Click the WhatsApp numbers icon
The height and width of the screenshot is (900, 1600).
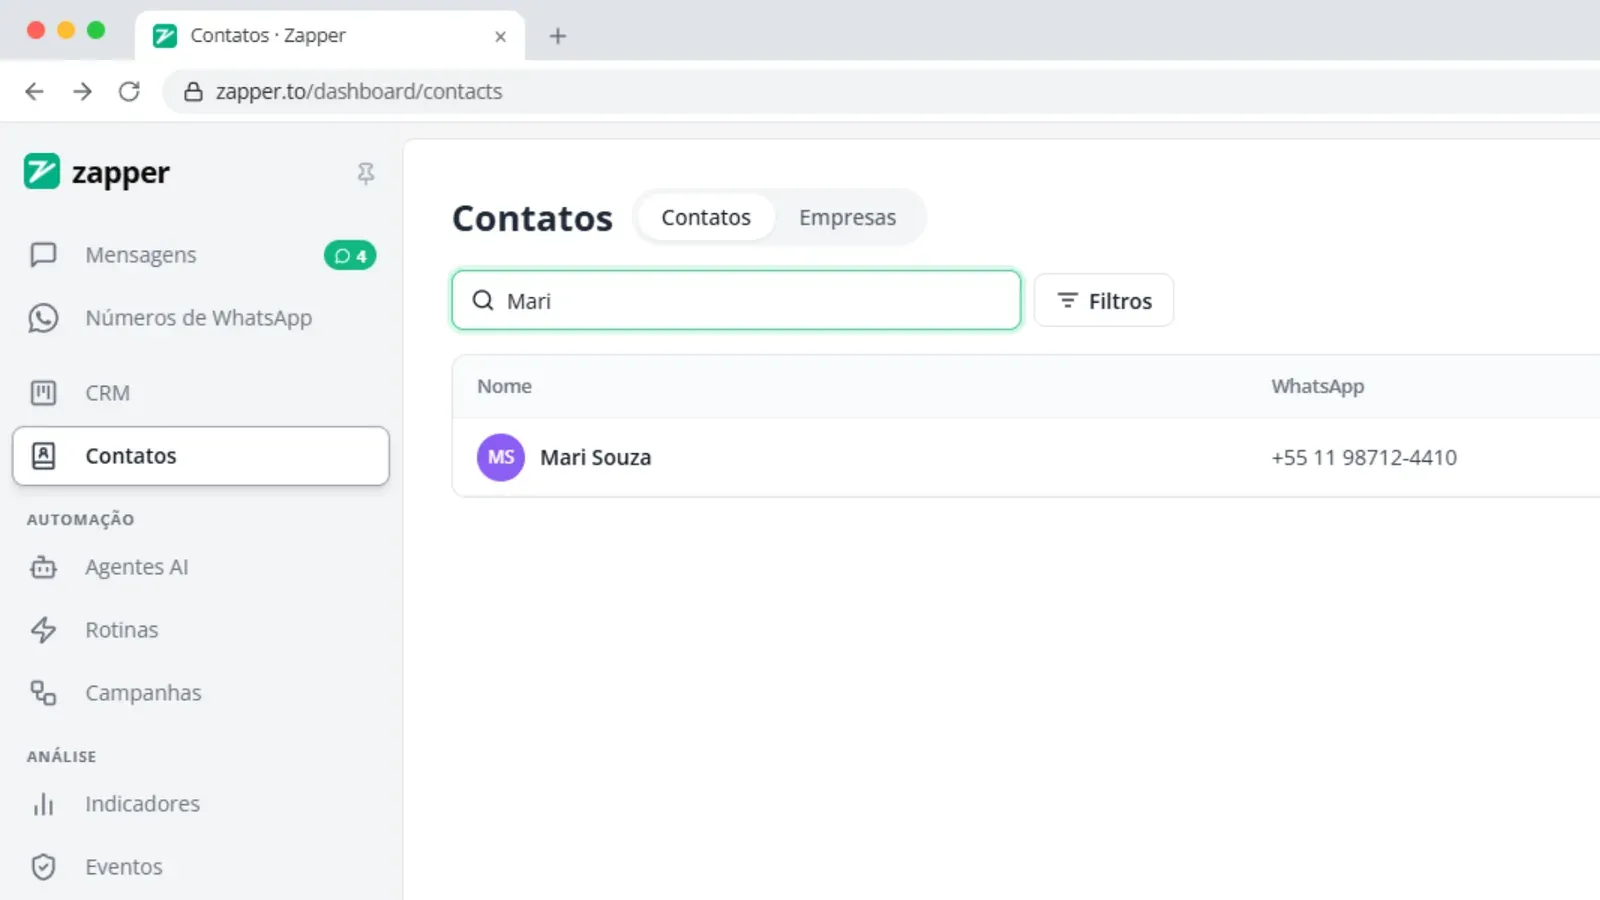[43, 318]
